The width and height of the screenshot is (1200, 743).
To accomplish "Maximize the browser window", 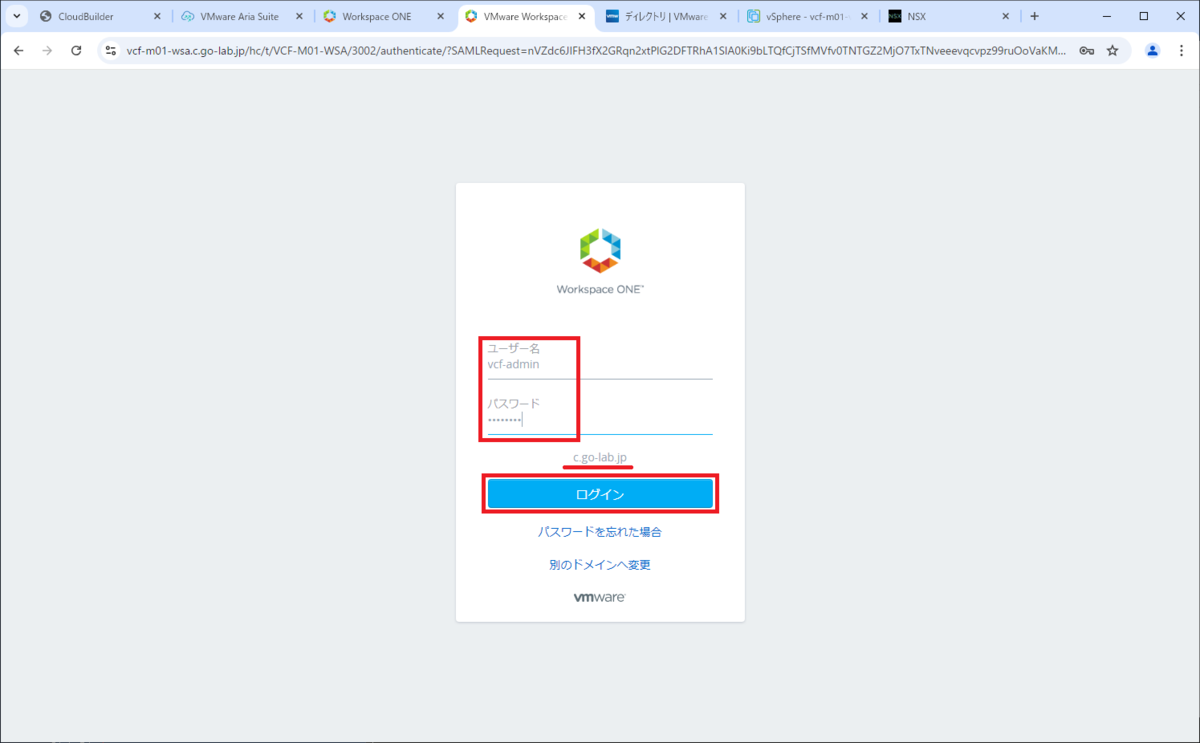I will [x=1143, y=16].
